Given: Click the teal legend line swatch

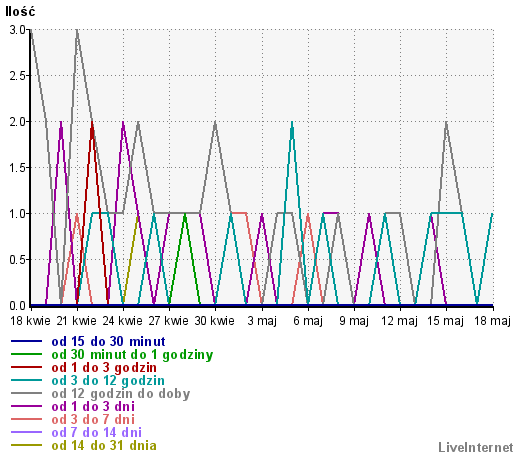Looking at the screenshot, I should 26,380.
